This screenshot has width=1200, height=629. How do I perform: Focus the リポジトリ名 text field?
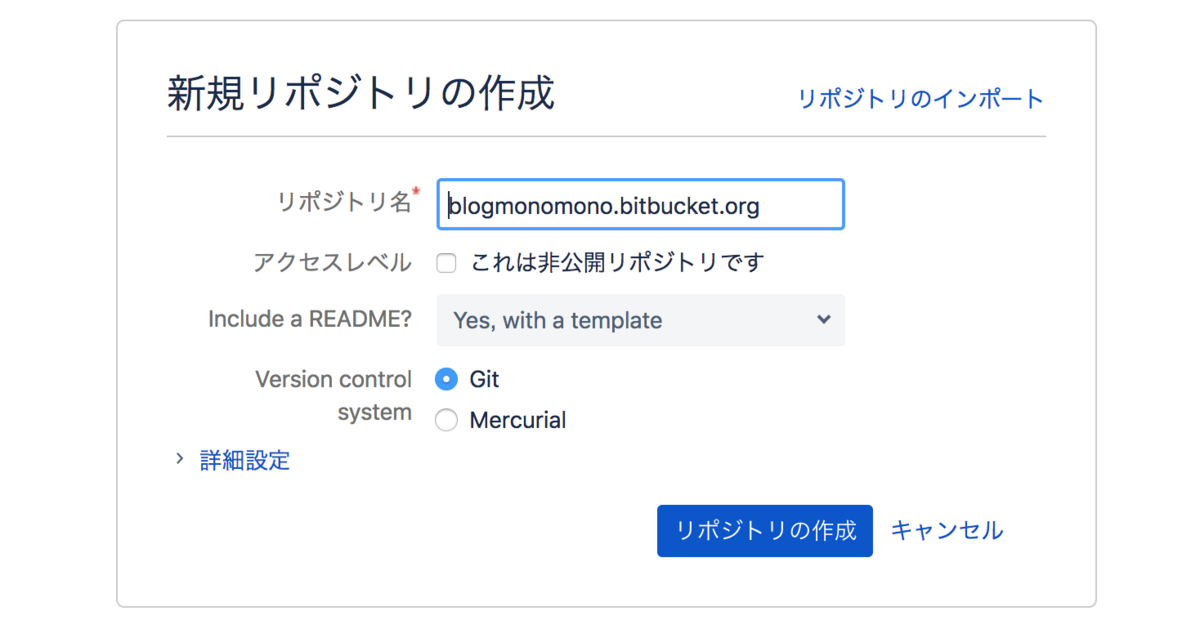click(640, 205)
